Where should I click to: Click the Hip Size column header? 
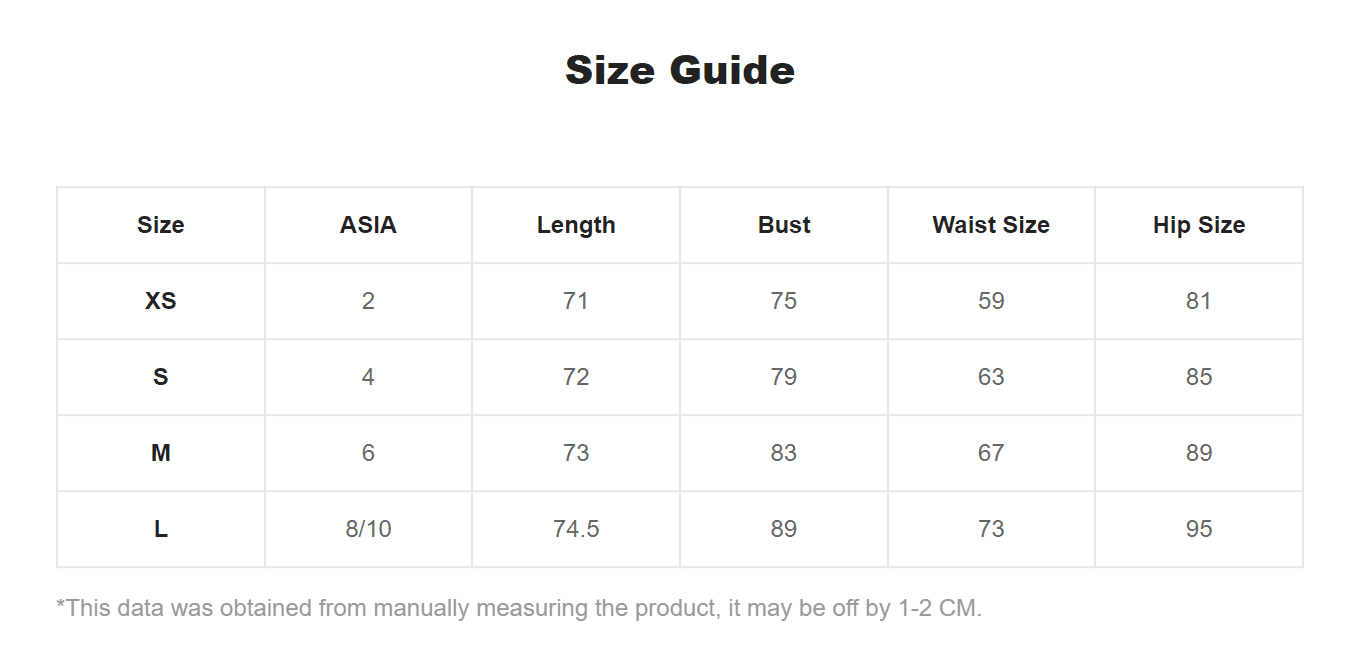click(1199, 225)
